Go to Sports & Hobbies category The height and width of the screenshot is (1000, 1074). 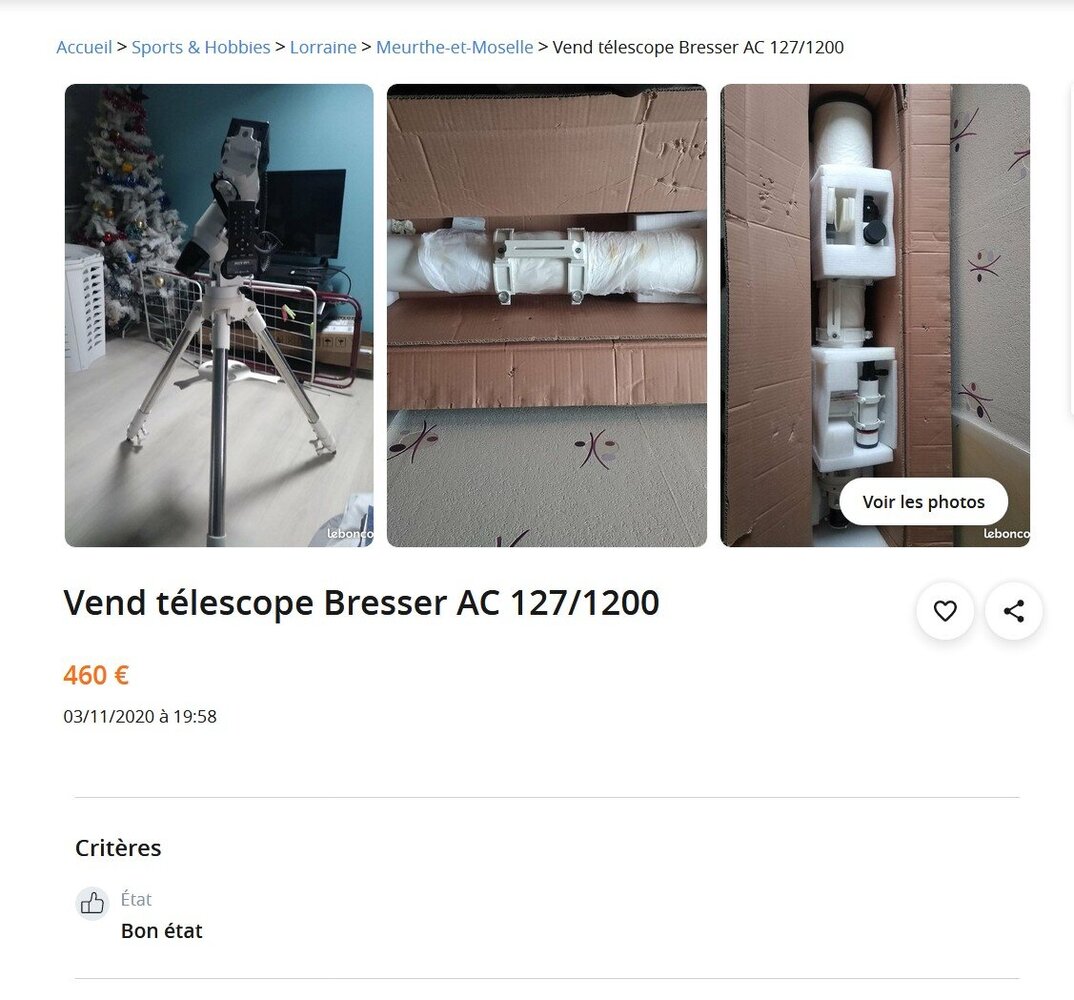point(201,47)
